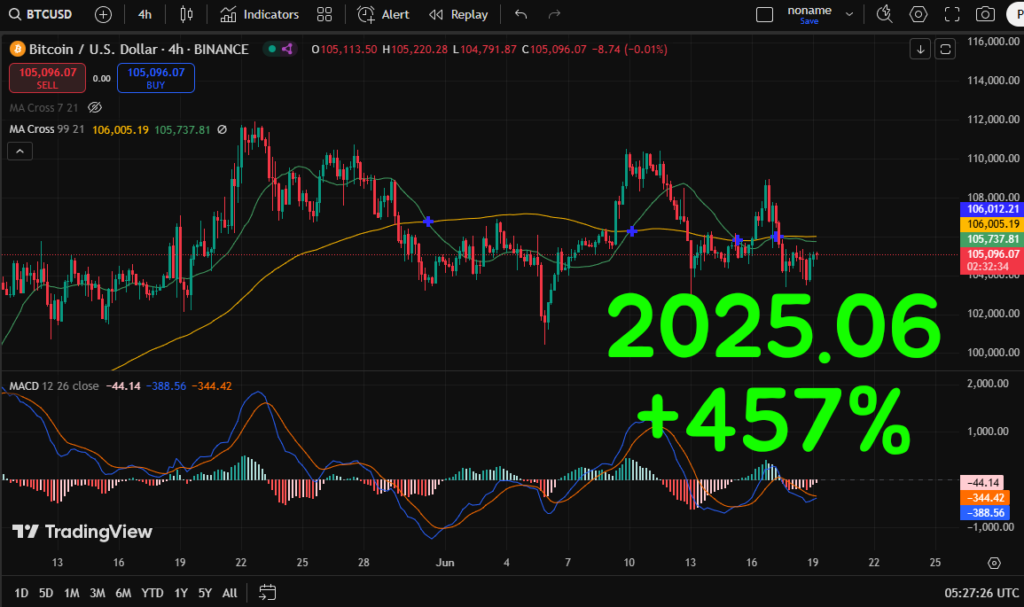Viewport: 1024px width, 607px height.
Task: Open the layout setup square icon
Action: coord(764,14)
